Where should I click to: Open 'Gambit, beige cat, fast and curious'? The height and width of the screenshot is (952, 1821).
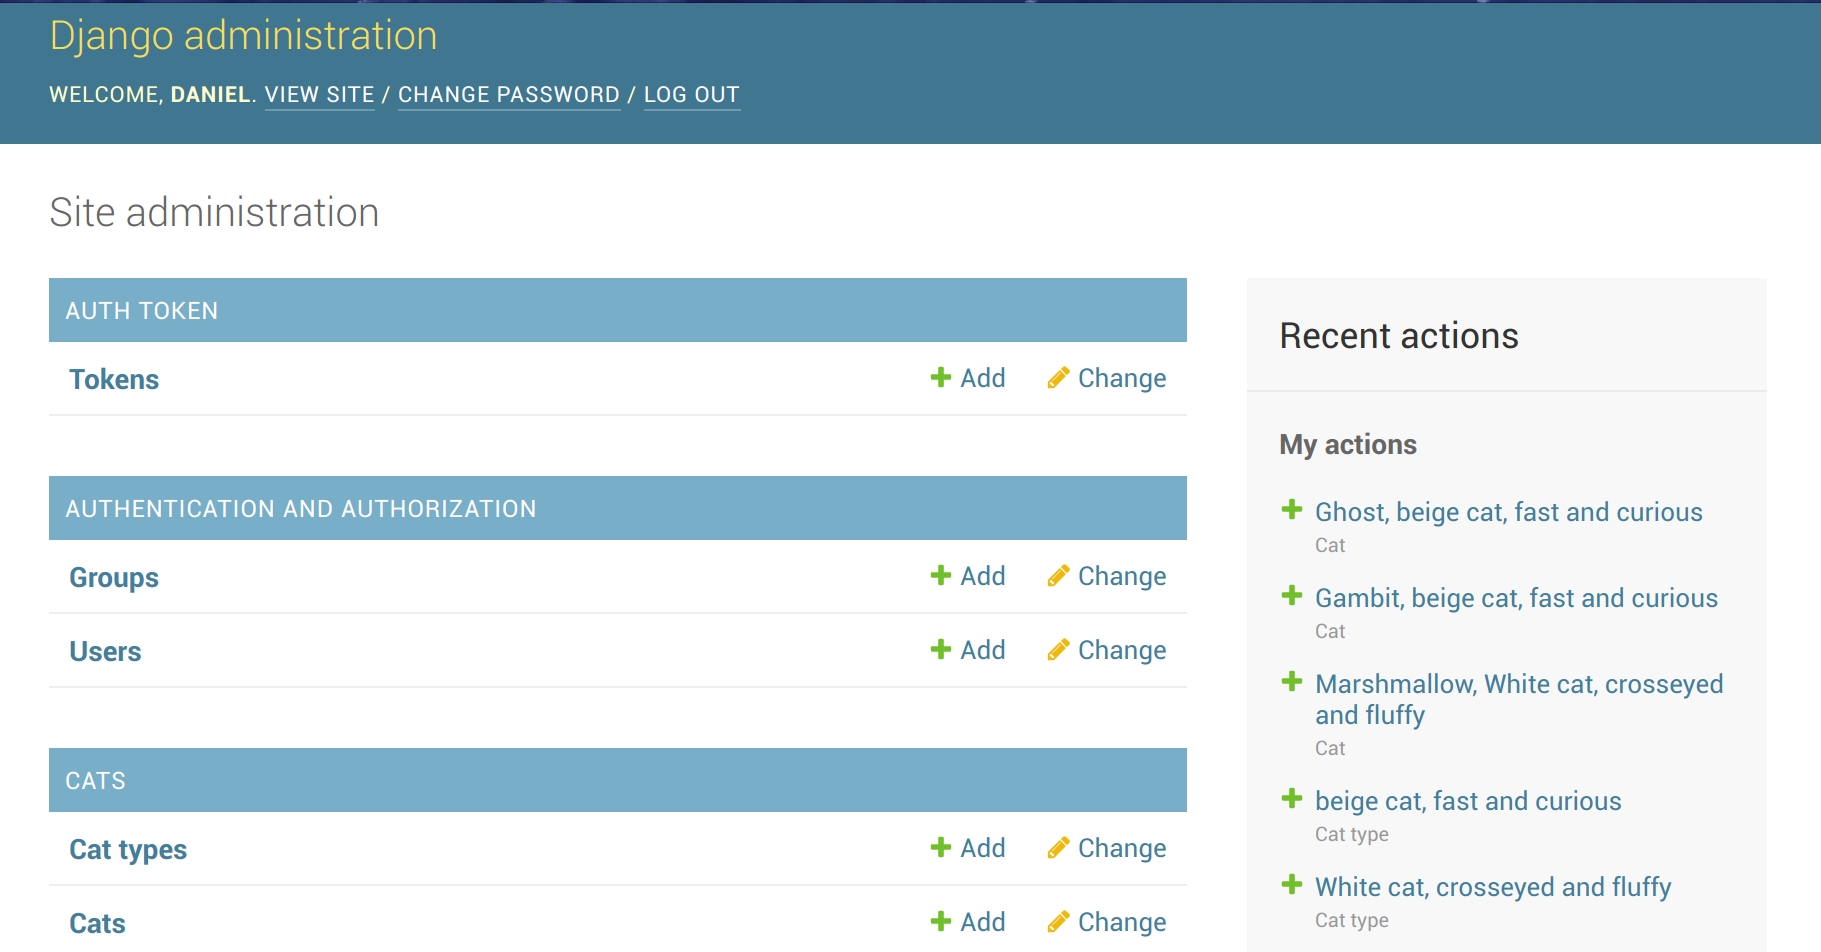click(1516, 598)
